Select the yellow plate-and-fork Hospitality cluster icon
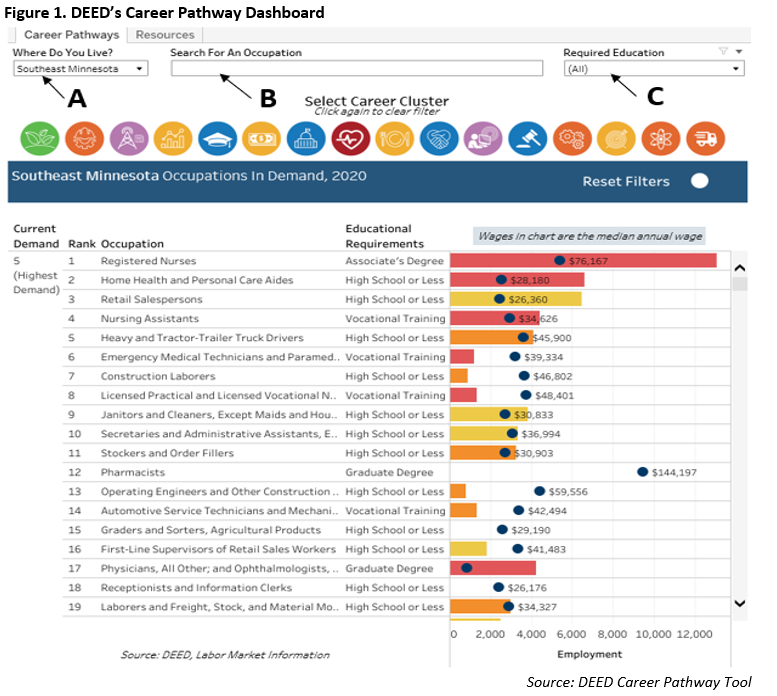This screenshot has height=696, width=777. tap(395, 139)
